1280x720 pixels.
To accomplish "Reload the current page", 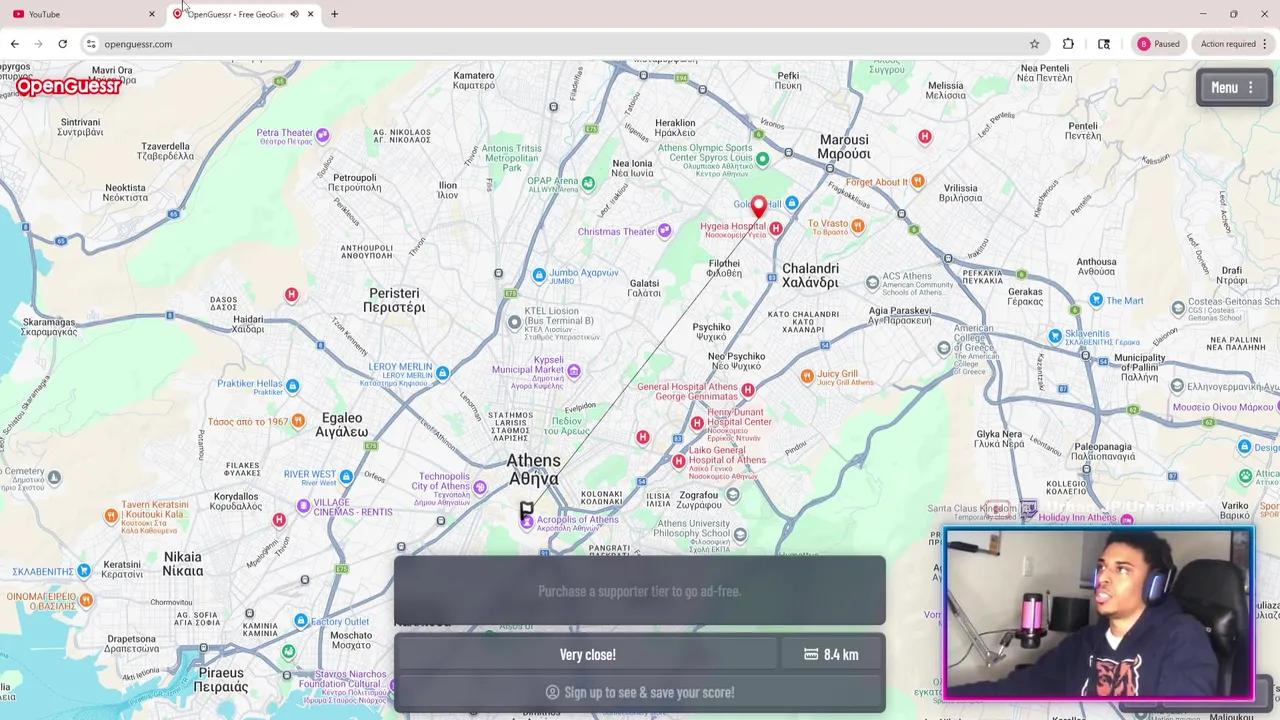I will [62, 44].
